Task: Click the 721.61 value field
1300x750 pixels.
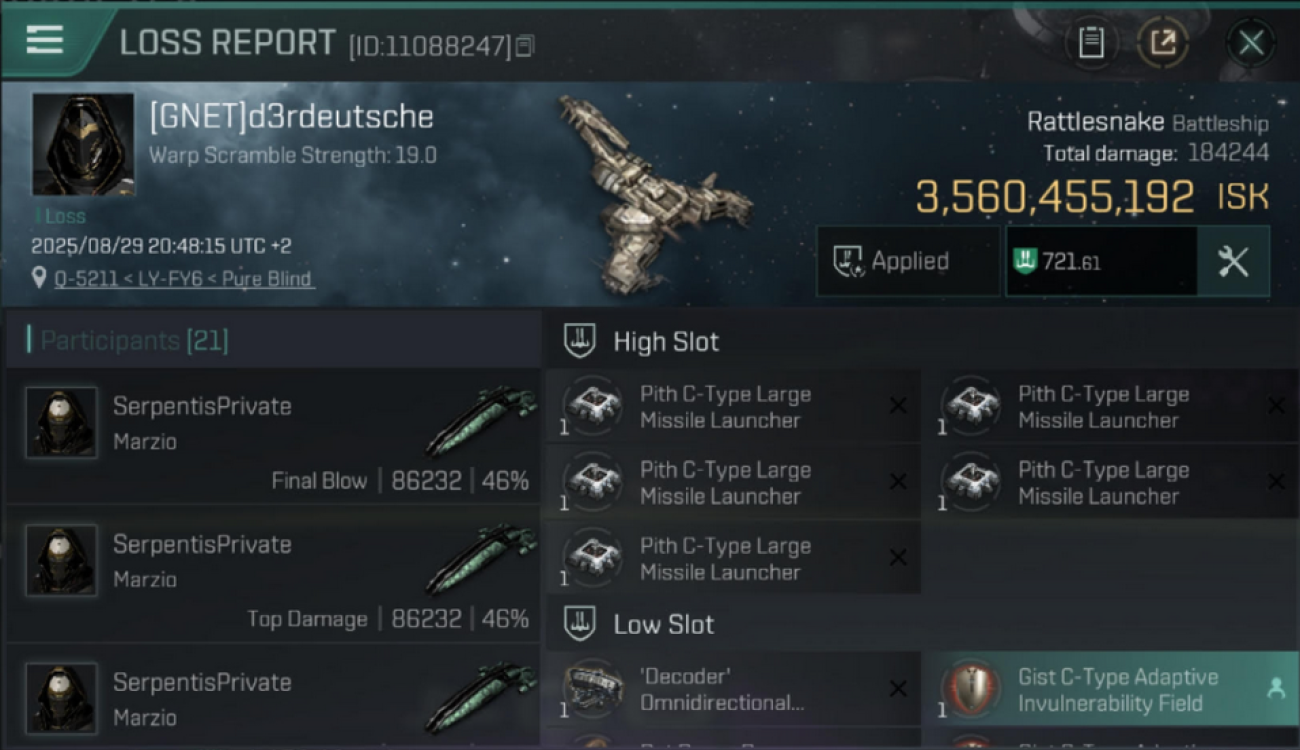Action: click(x=1101, y=262)
